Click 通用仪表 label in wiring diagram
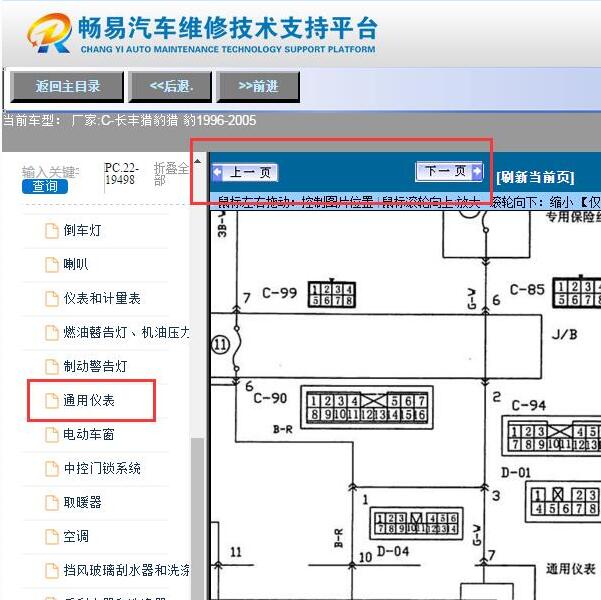 click(x=570, y=569)
